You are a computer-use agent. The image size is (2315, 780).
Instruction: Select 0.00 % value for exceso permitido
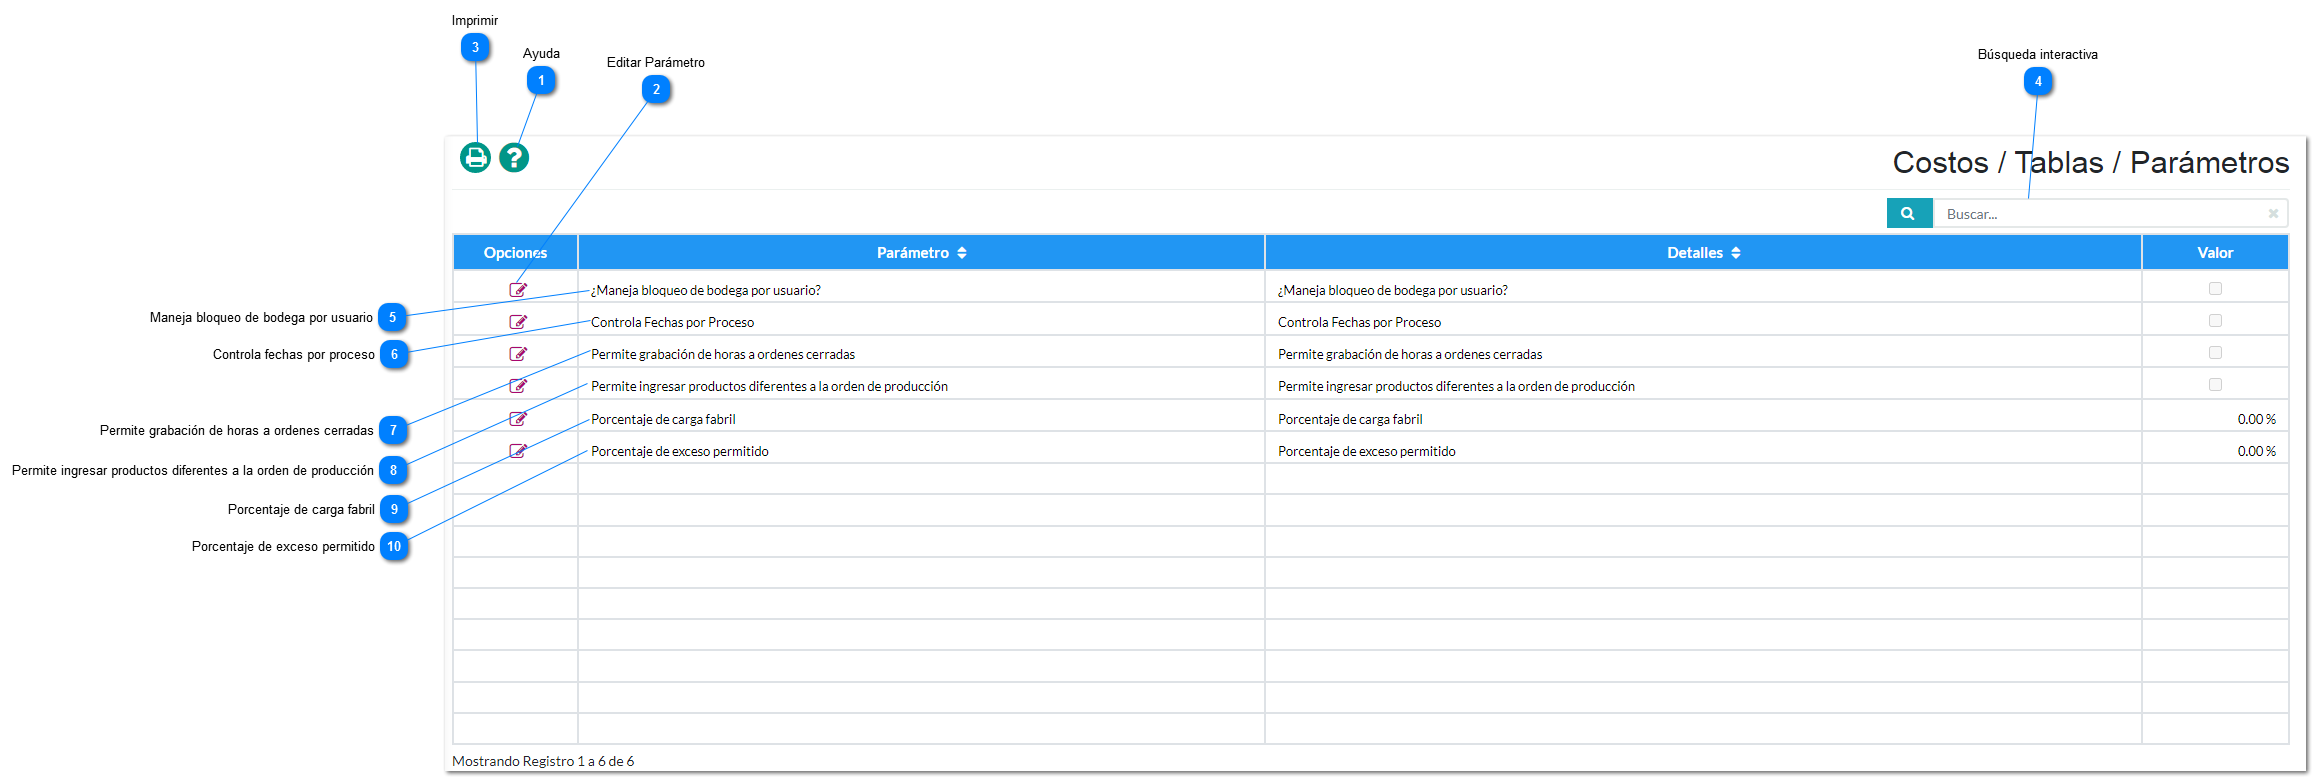(x=2256, y=451)
